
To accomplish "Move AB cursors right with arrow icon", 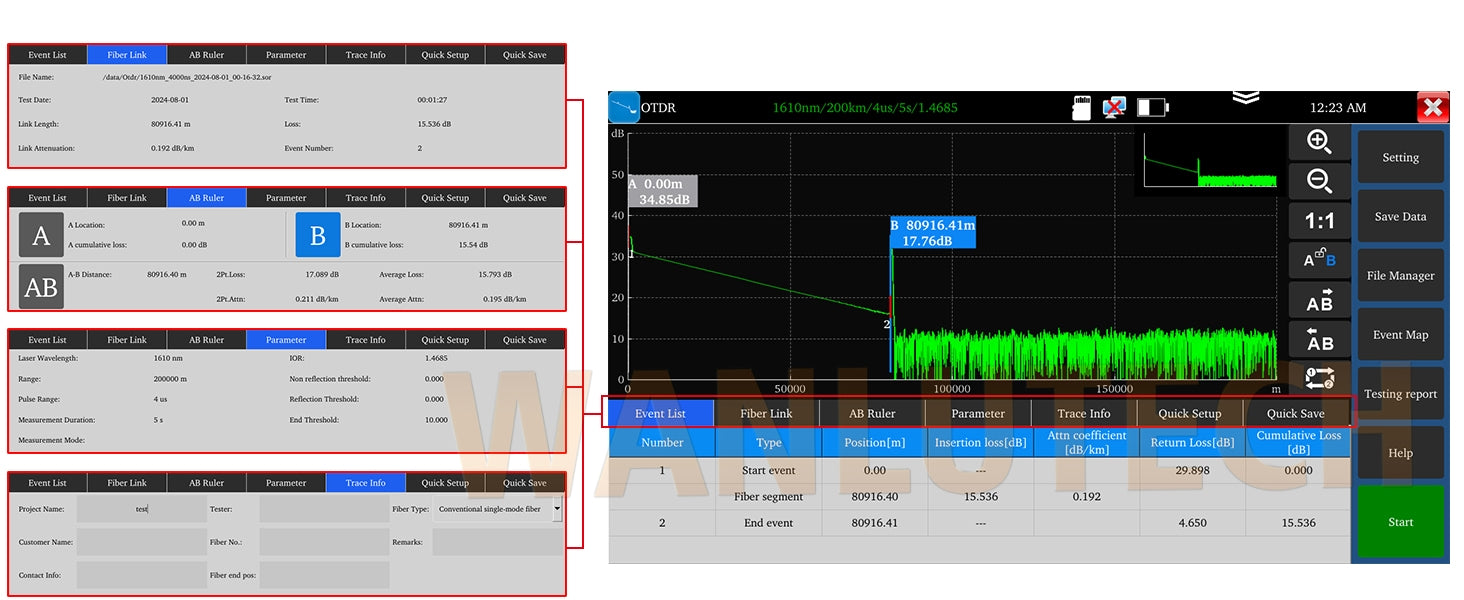I will [1319, 299].
